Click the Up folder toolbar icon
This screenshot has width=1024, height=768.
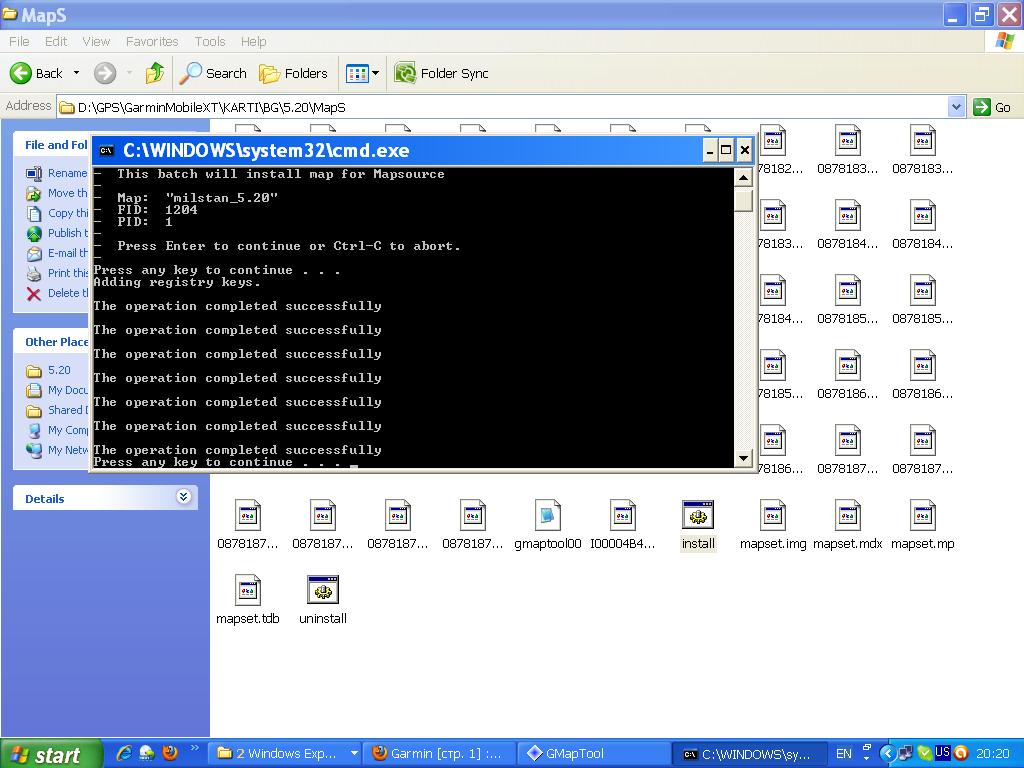[154, 73]
